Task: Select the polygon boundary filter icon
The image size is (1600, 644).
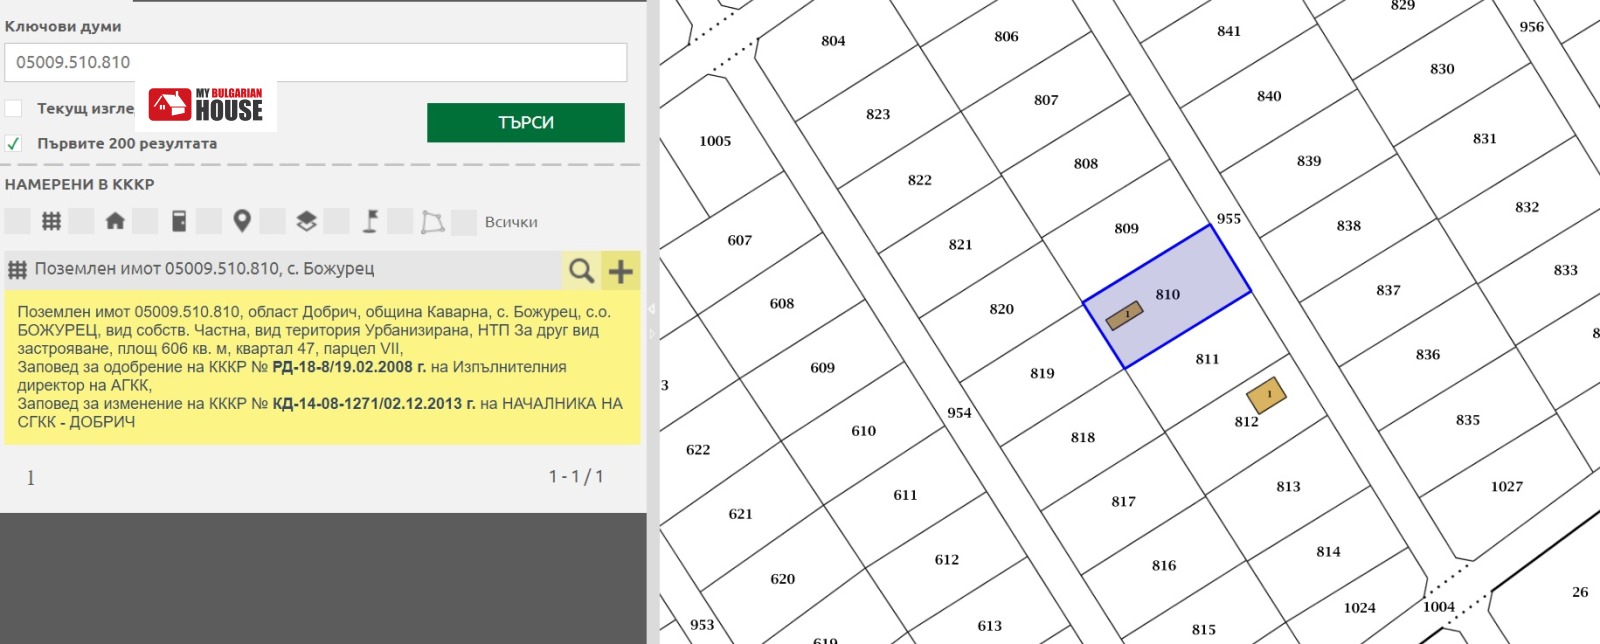Action: [432, 221]
